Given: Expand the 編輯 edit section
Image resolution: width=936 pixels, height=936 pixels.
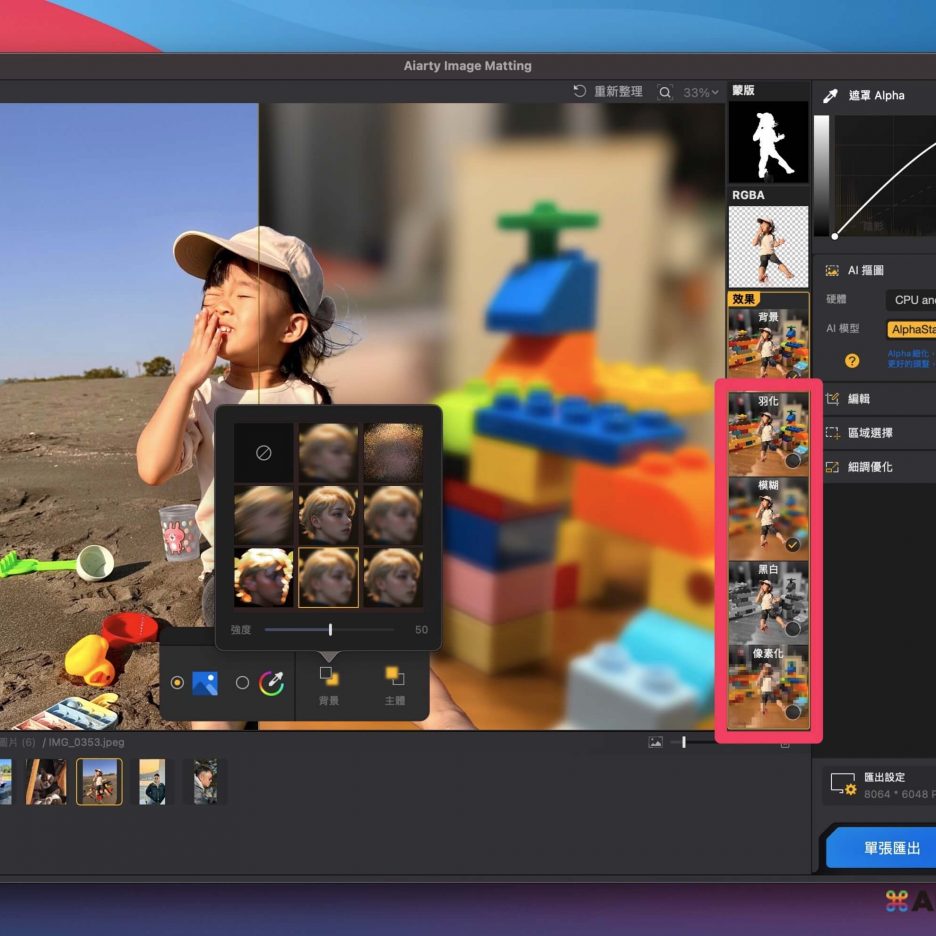Looking at the screenshot, I should tap(858, 399).
